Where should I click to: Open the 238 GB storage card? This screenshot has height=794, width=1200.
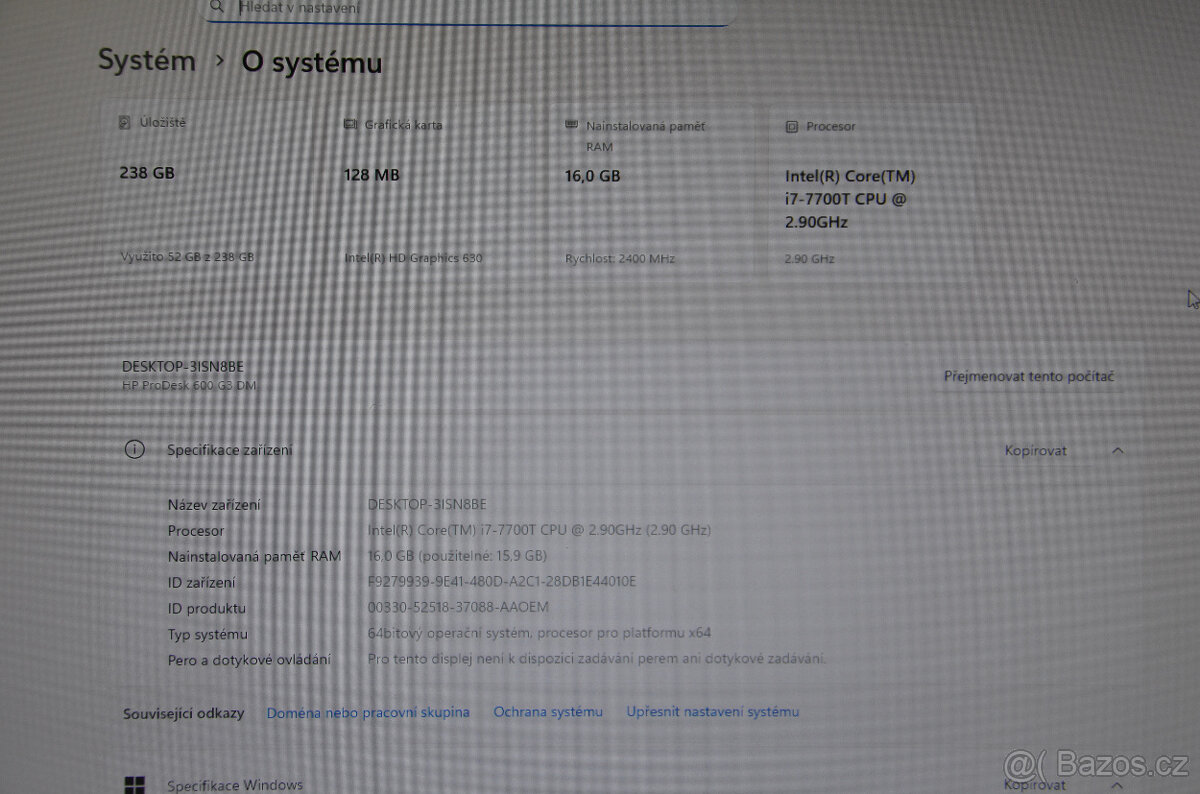click(x=210, y=190)
